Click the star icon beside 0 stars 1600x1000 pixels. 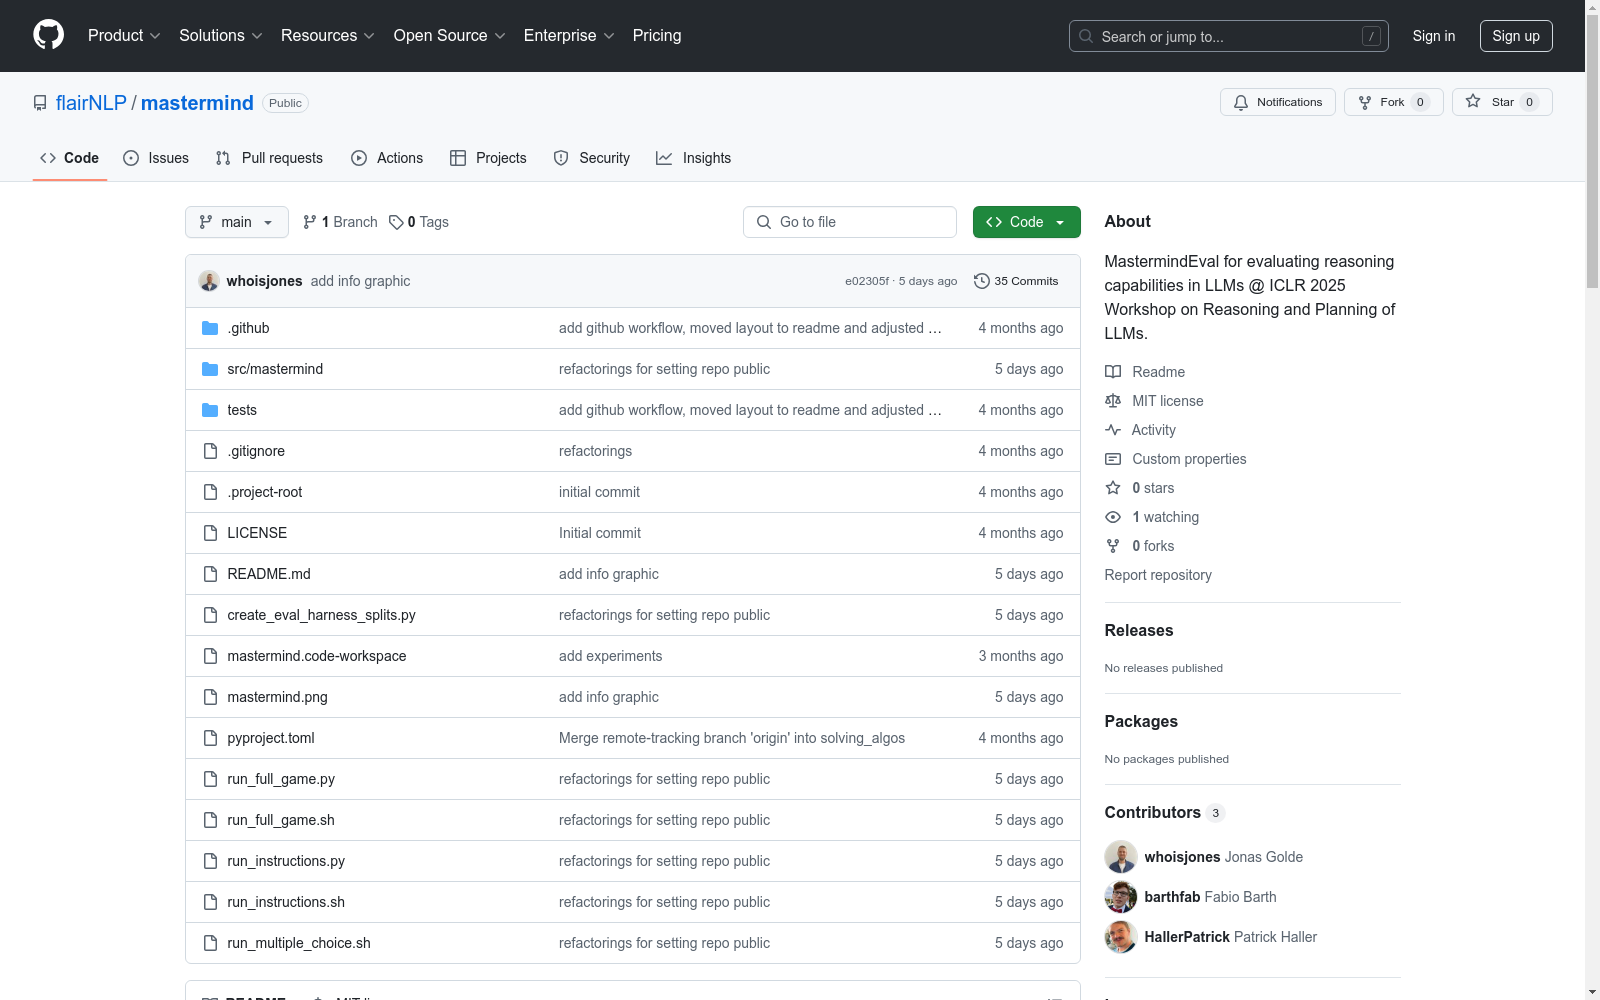click(1113, 488)
